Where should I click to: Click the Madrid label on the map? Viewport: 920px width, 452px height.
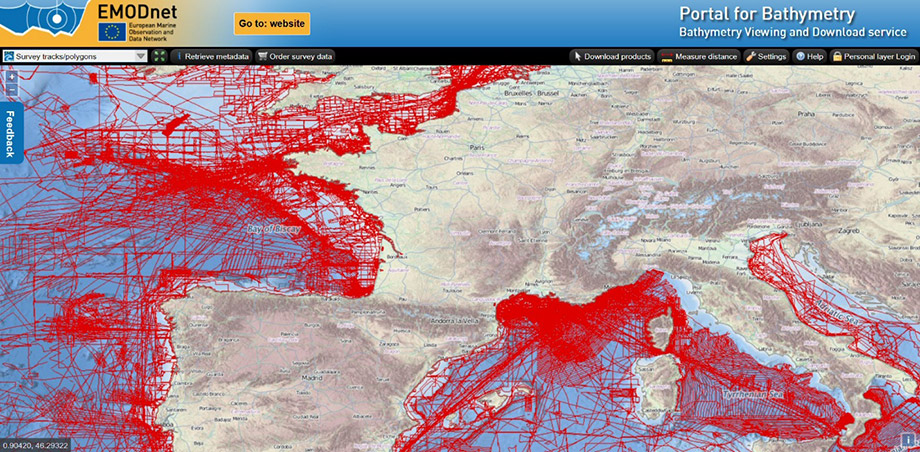pyautogui.click(x=312, y=377)
